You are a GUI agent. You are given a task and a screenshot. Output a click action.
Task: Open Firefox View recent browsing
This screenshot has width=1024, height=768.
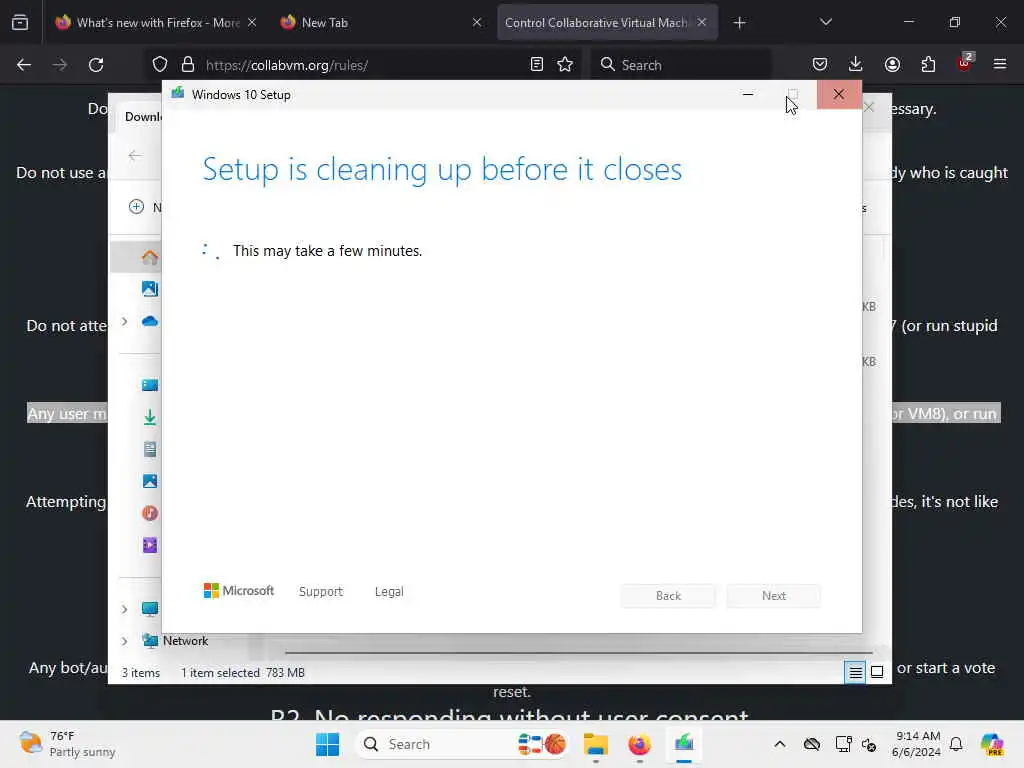pyautogui.click(x=20, y=23)
